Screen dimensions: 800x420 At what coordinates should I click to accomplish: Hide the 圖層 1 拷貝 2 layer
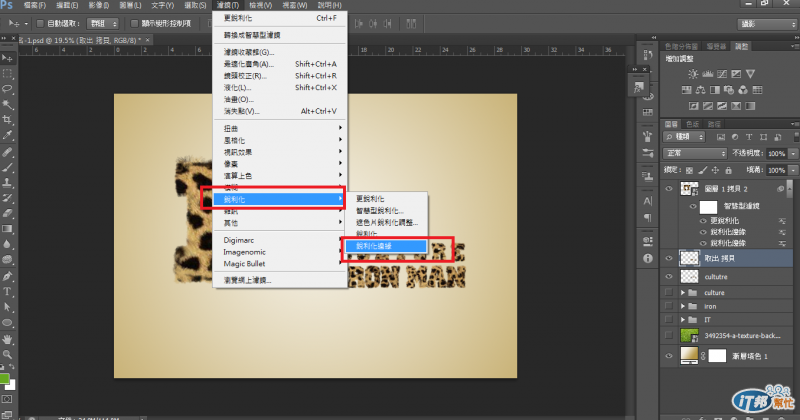(x=669, y=188)
